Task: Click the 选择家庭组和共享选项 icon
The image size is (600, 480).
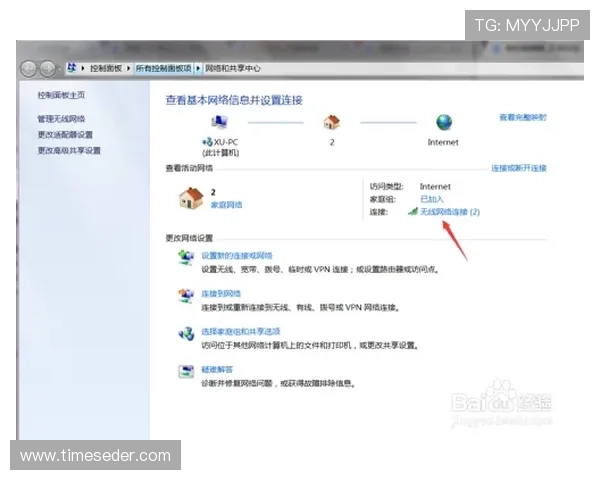Action: click(x=186, y=334)
